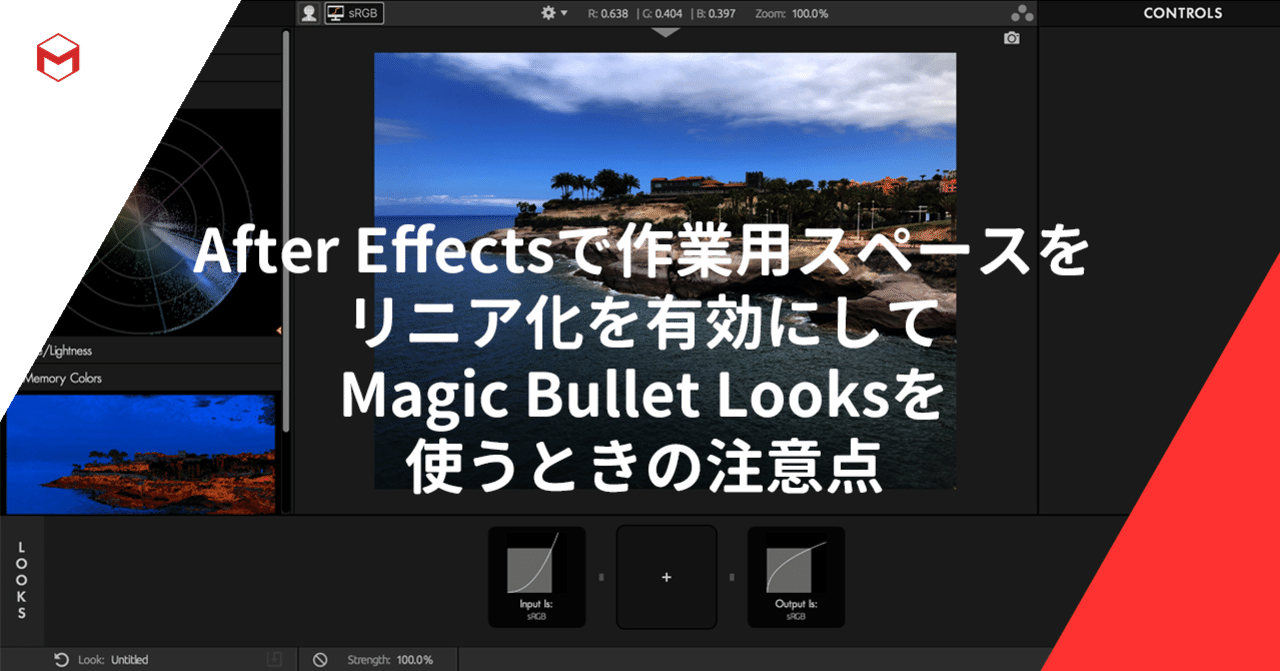Click the plus button to add a tool
Image resolution: width=1280 pixels, height=671 pixels.
pos(666,577)
